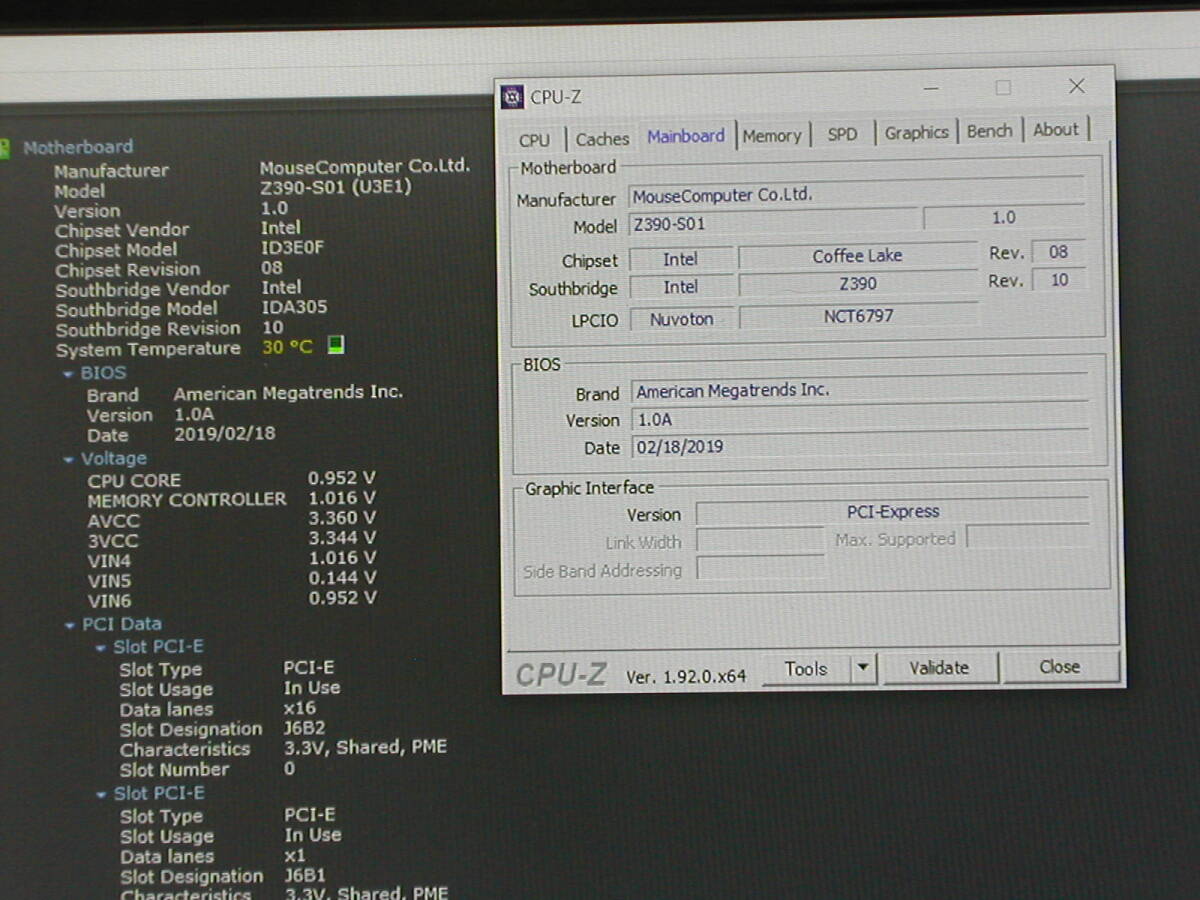Image resolution: width=1200 pixels, height=900 pixels.
Task: Collapse the first Slot PCI-E node with J6B2
Action: point(100,648)
